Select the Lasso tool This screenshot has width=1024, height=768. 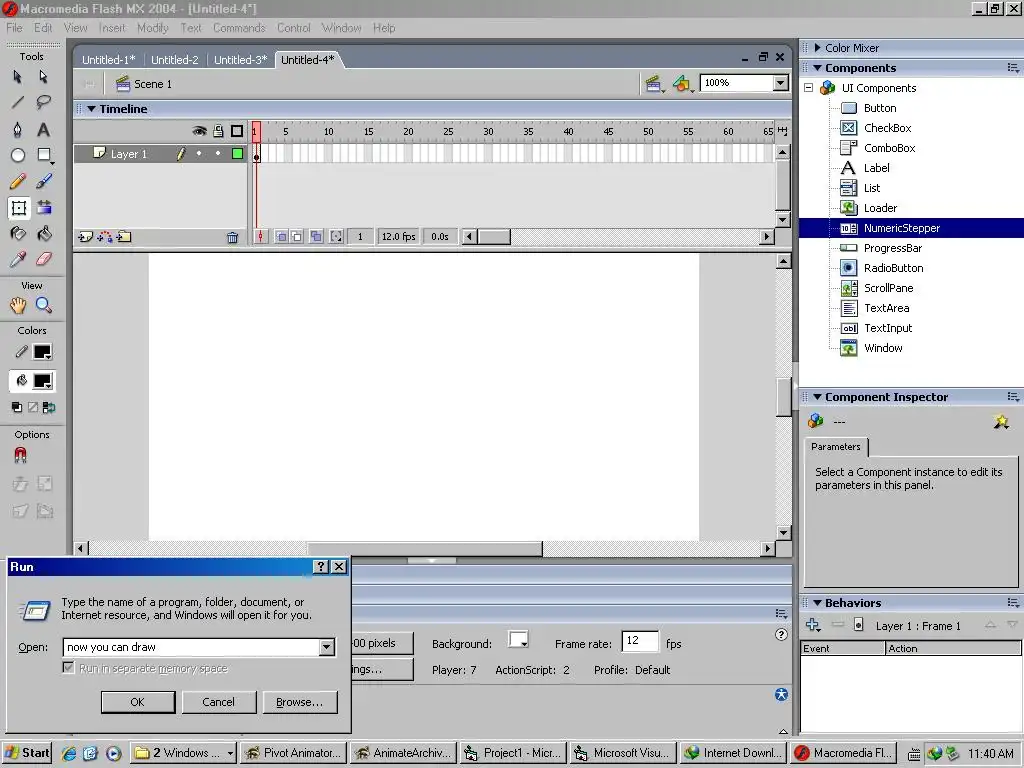point(43,103)
